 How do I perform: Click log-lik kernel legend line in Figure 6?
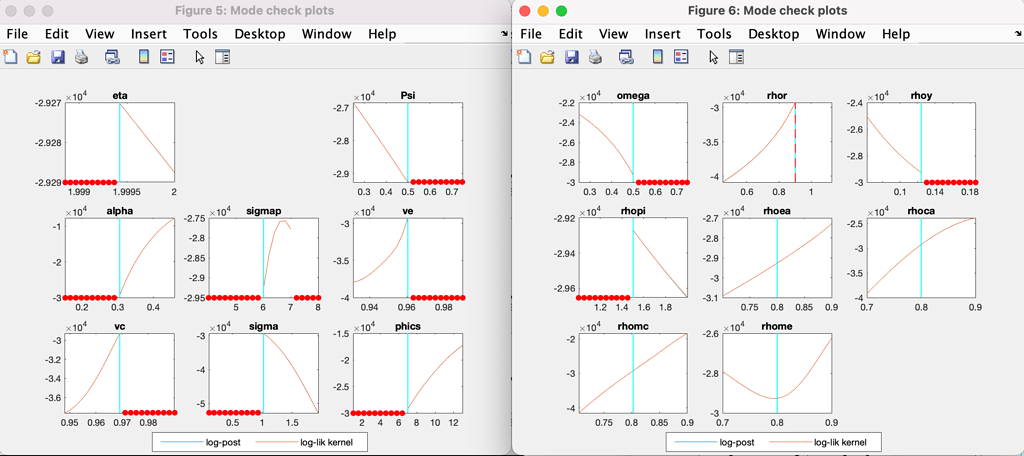pos(789,441)
